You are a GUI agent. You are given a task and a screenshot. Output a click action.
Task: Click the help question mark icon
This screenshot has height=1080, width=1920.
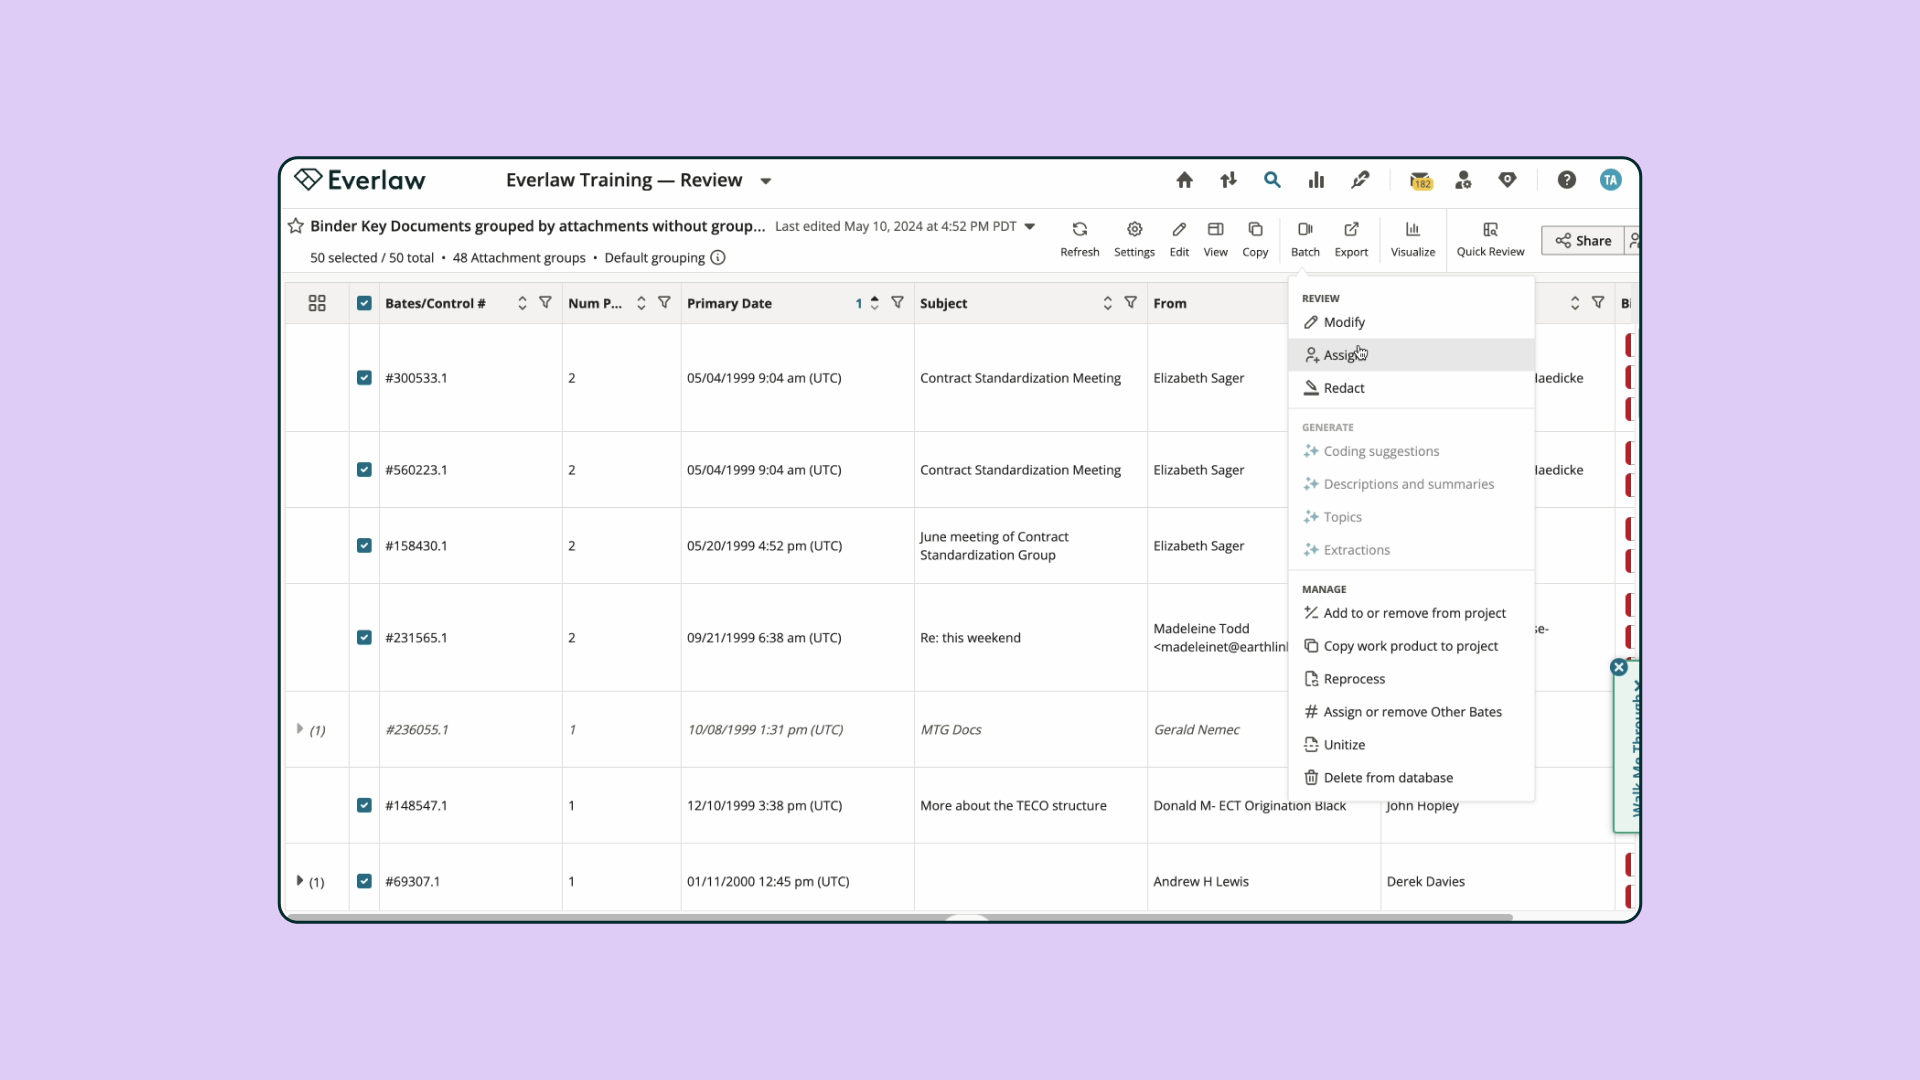click(1566, 180)
